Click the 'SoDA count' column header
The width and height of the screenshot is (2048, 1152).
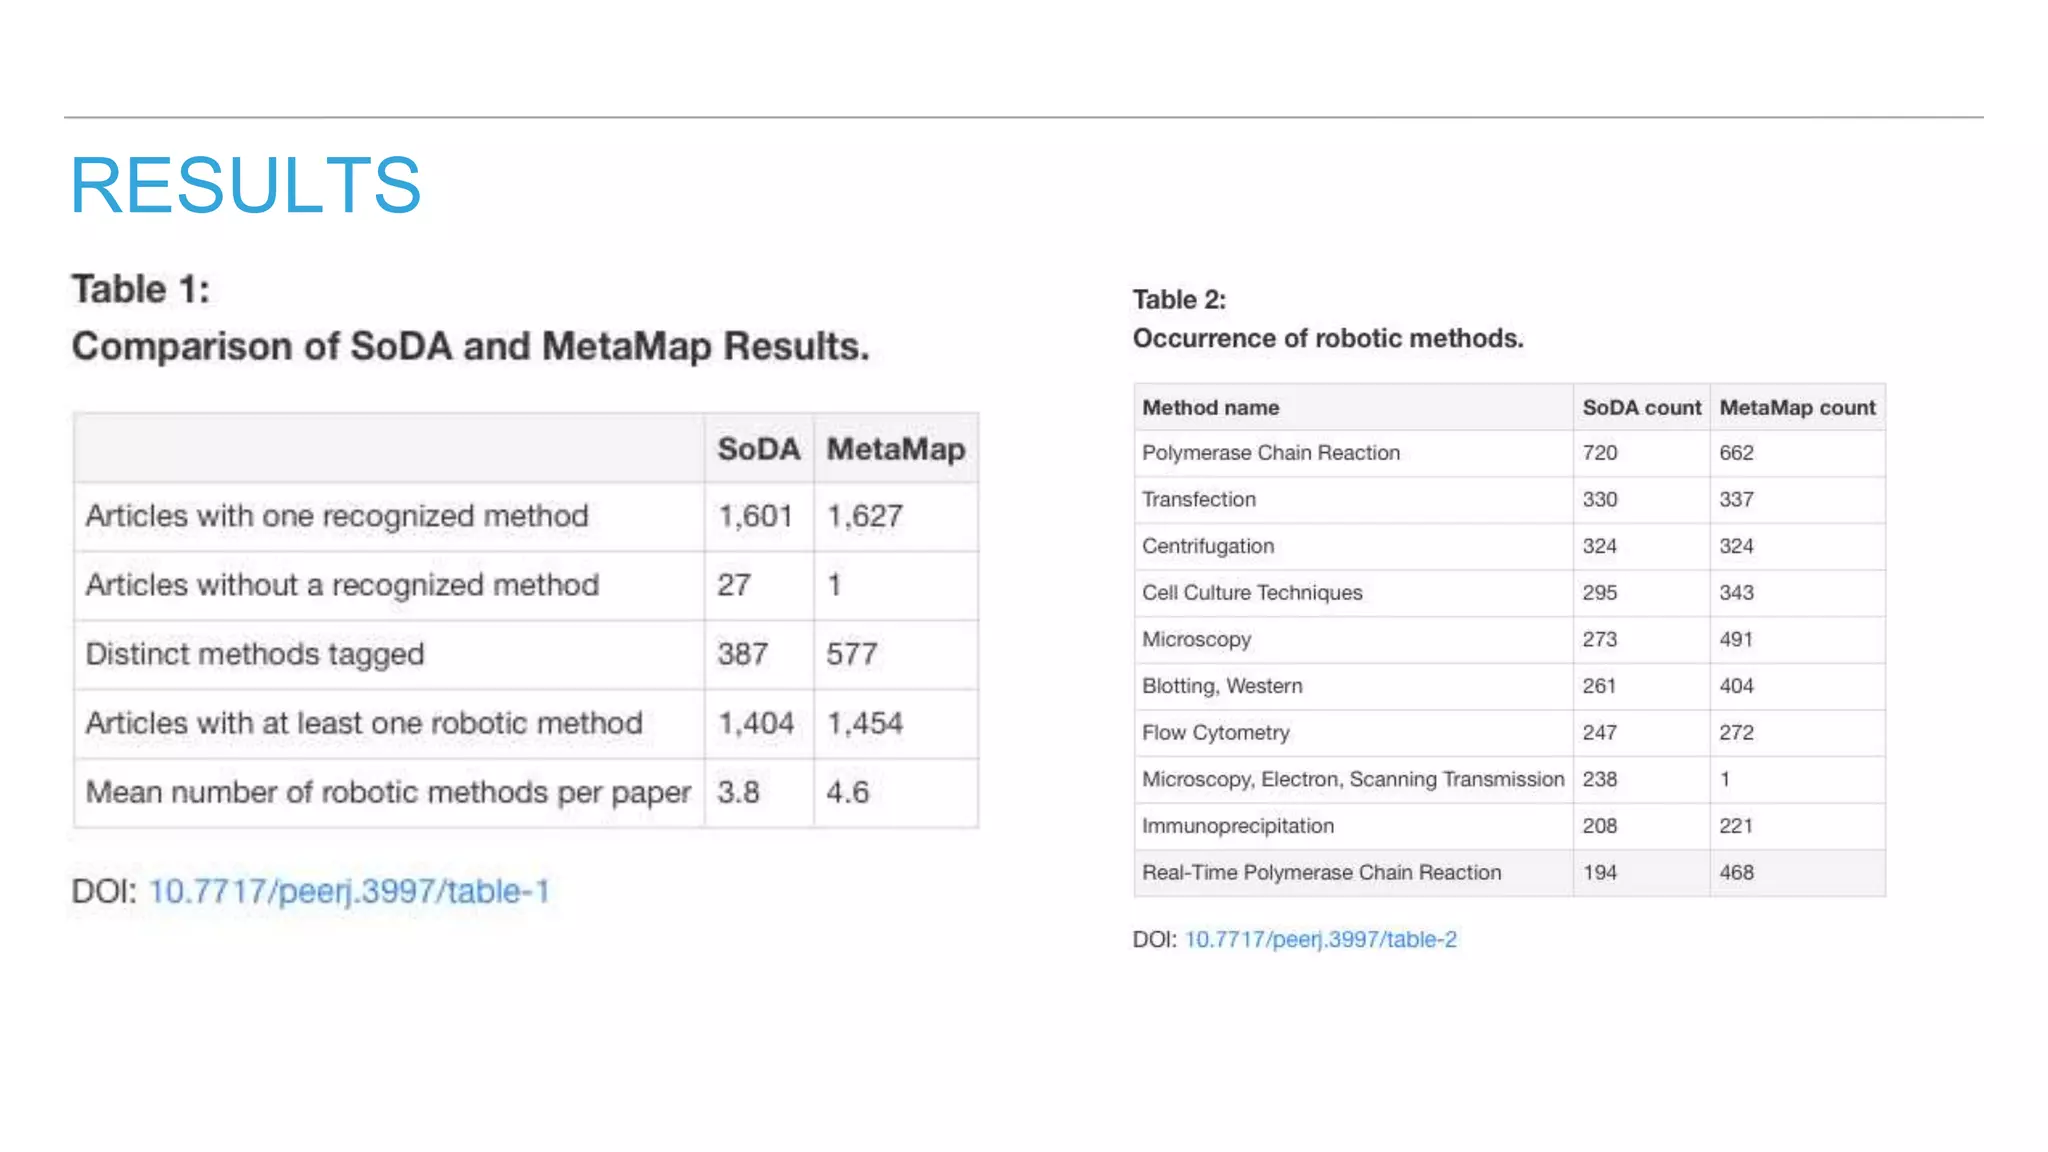tap(1641, 407)
